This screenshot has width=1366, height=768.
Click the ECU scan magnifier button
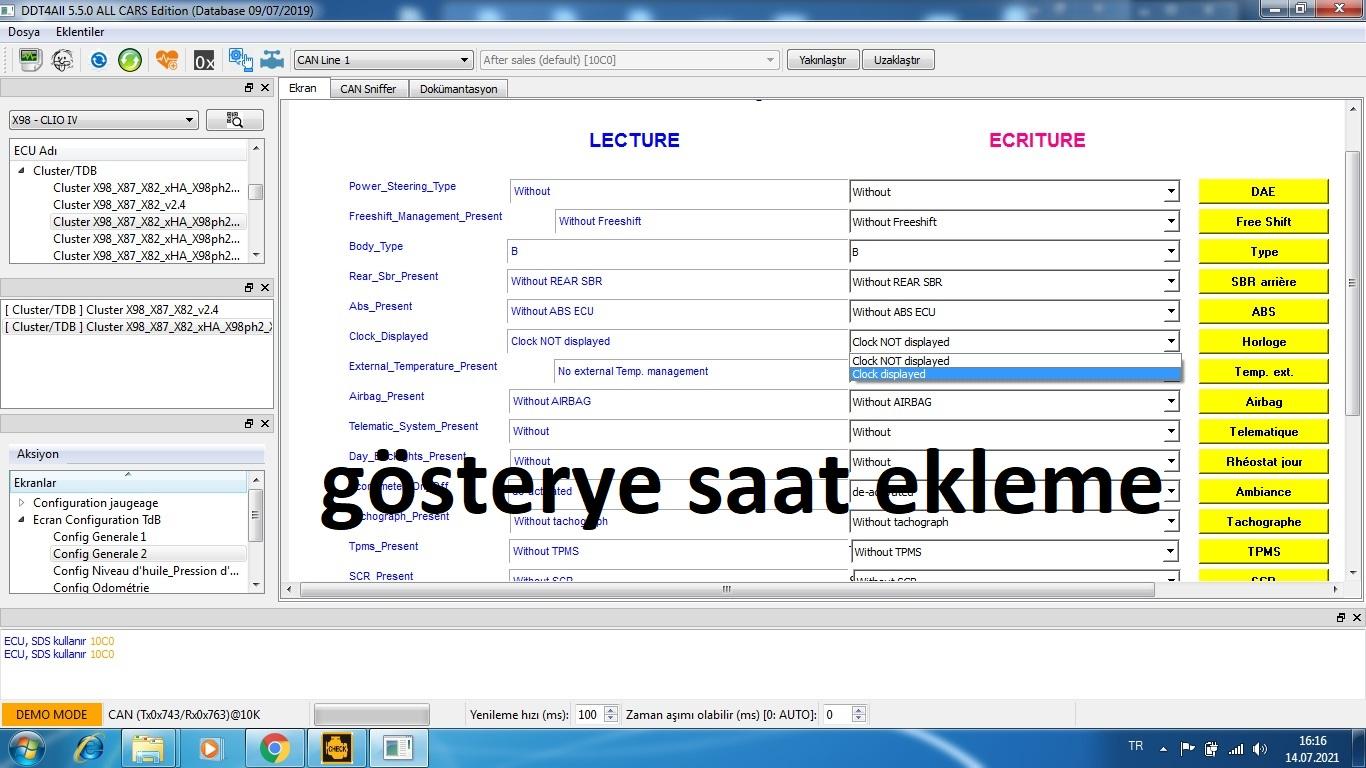pyautogui.click(x=234, y=120)
